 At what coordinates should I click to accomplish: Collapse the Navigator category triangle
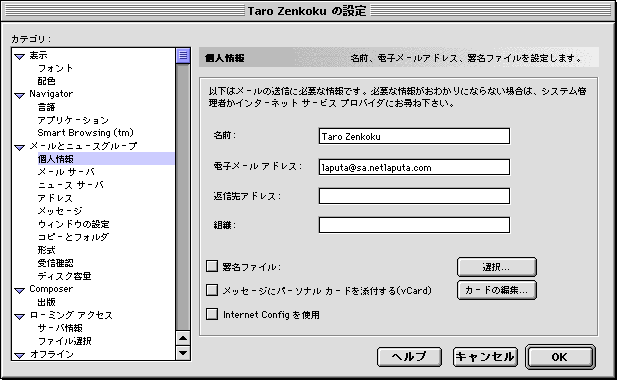coord(19,95)
